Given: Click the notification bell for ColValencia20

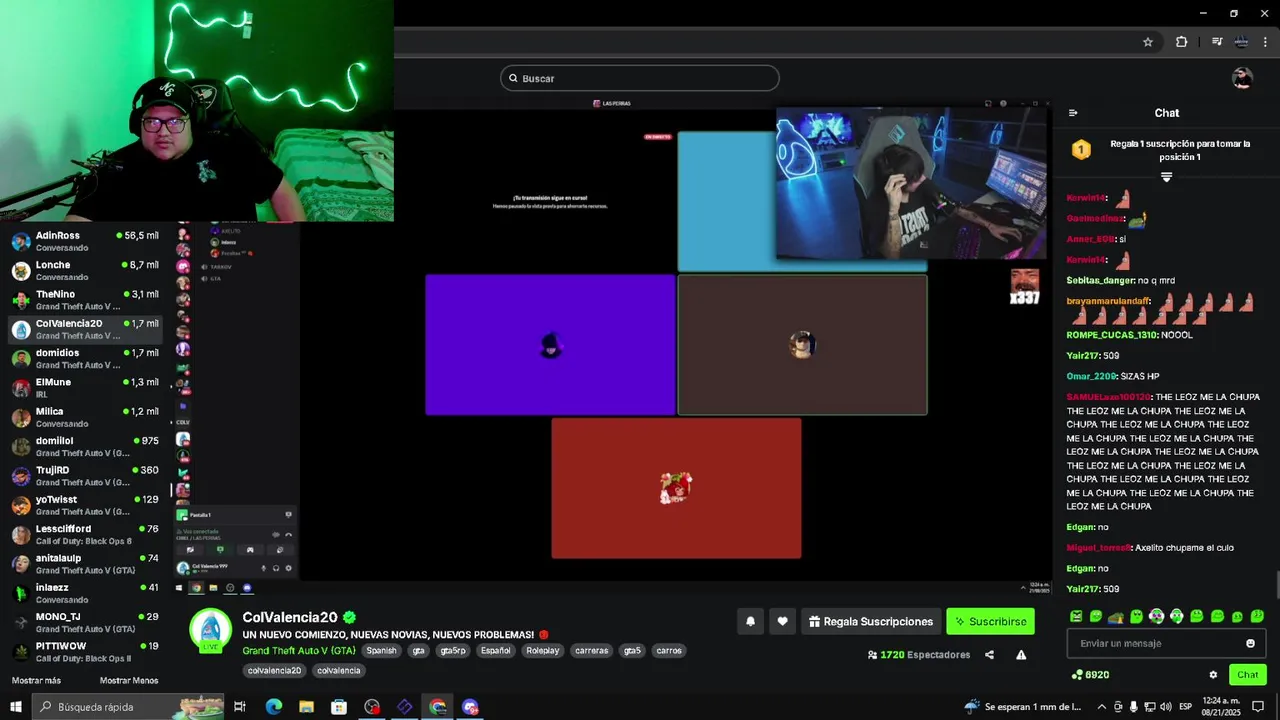Looking at the screenshot, I should 750,621.
